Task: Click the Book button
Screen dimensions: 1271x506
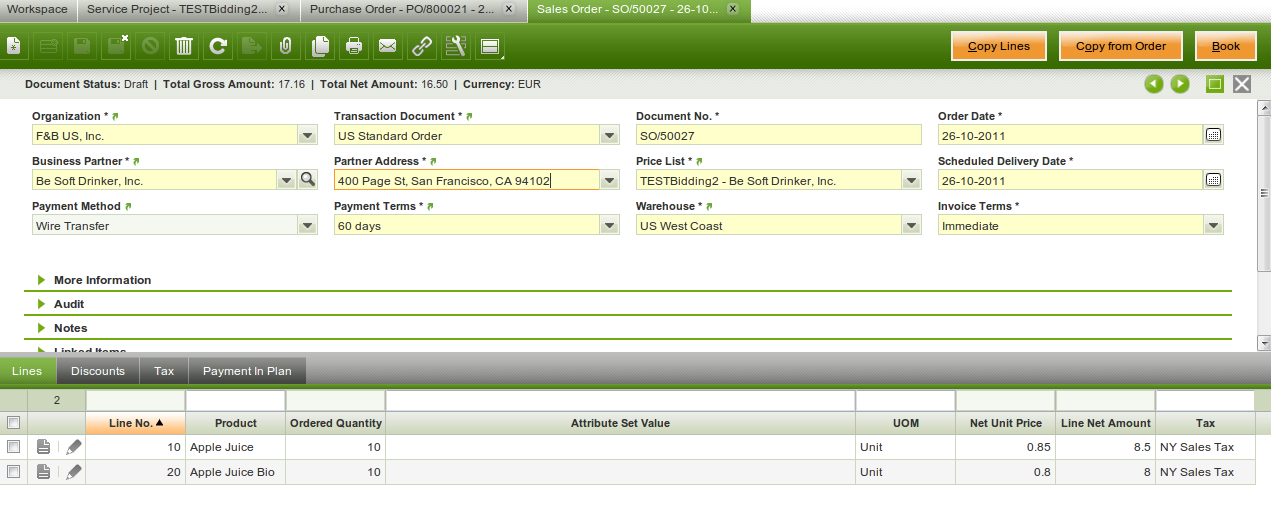Action: (1226, 46)
